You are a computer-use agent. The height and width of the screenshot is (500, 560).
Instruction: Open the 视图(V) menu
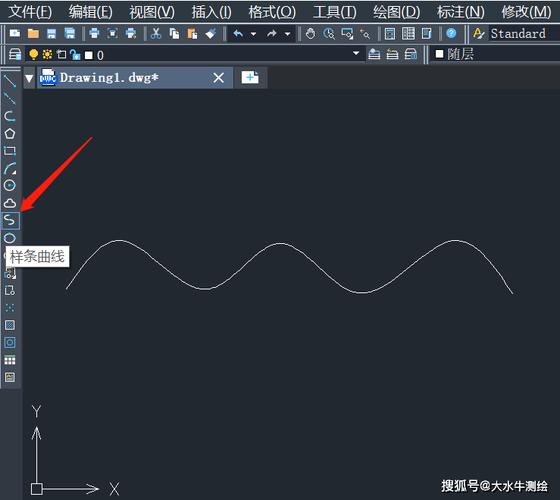(x=152, y=12)
